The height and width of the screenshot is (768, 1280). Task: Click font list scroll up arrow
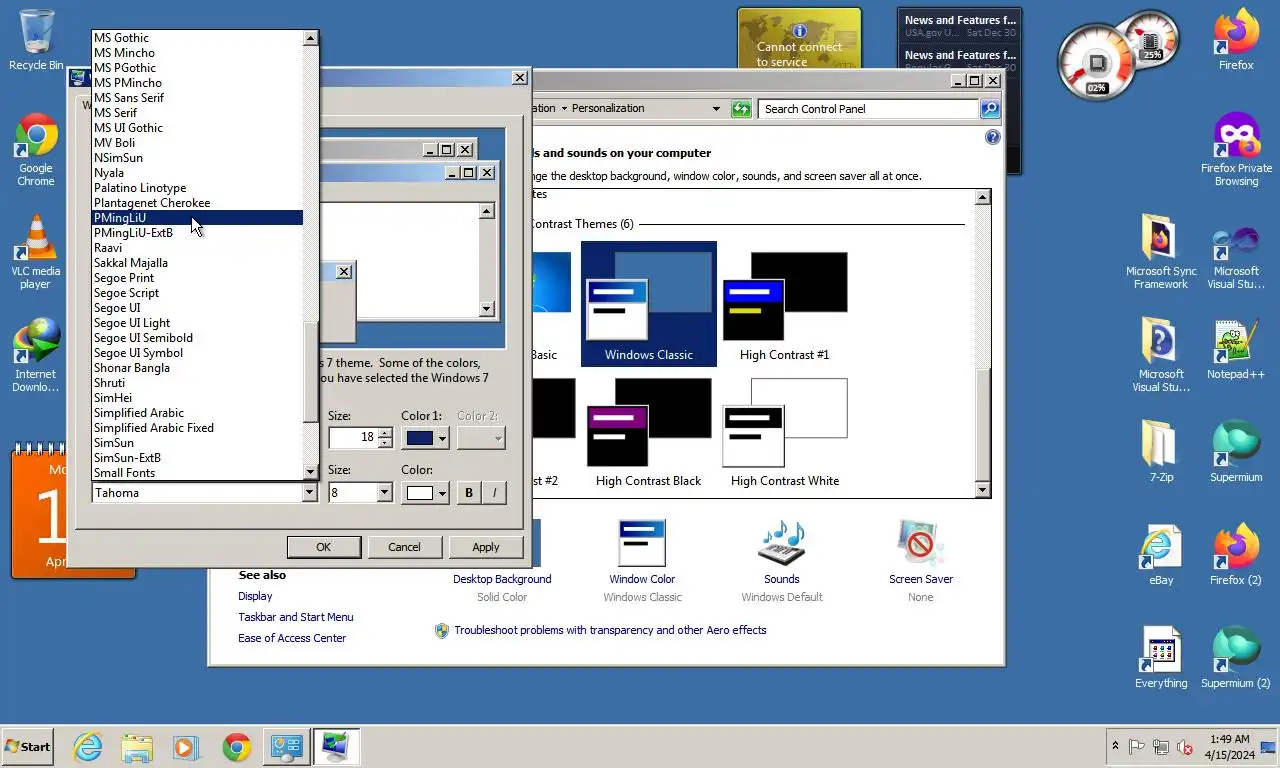(x=310, y=38)
